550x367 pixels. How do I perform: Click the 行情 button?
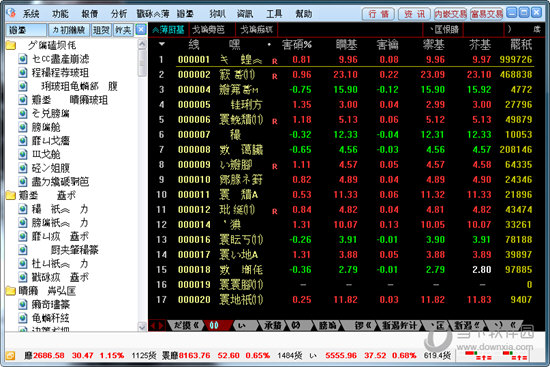378,14
